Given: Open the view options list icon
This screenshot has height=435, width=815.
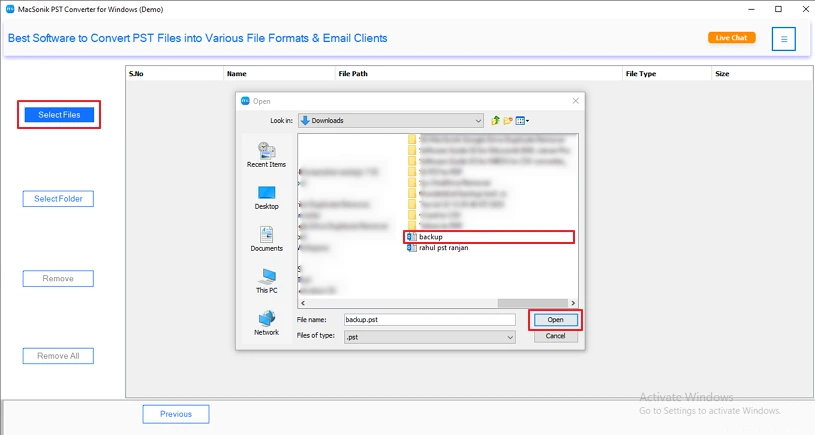Looking at the screenshot, I should (x=522, y=121).
